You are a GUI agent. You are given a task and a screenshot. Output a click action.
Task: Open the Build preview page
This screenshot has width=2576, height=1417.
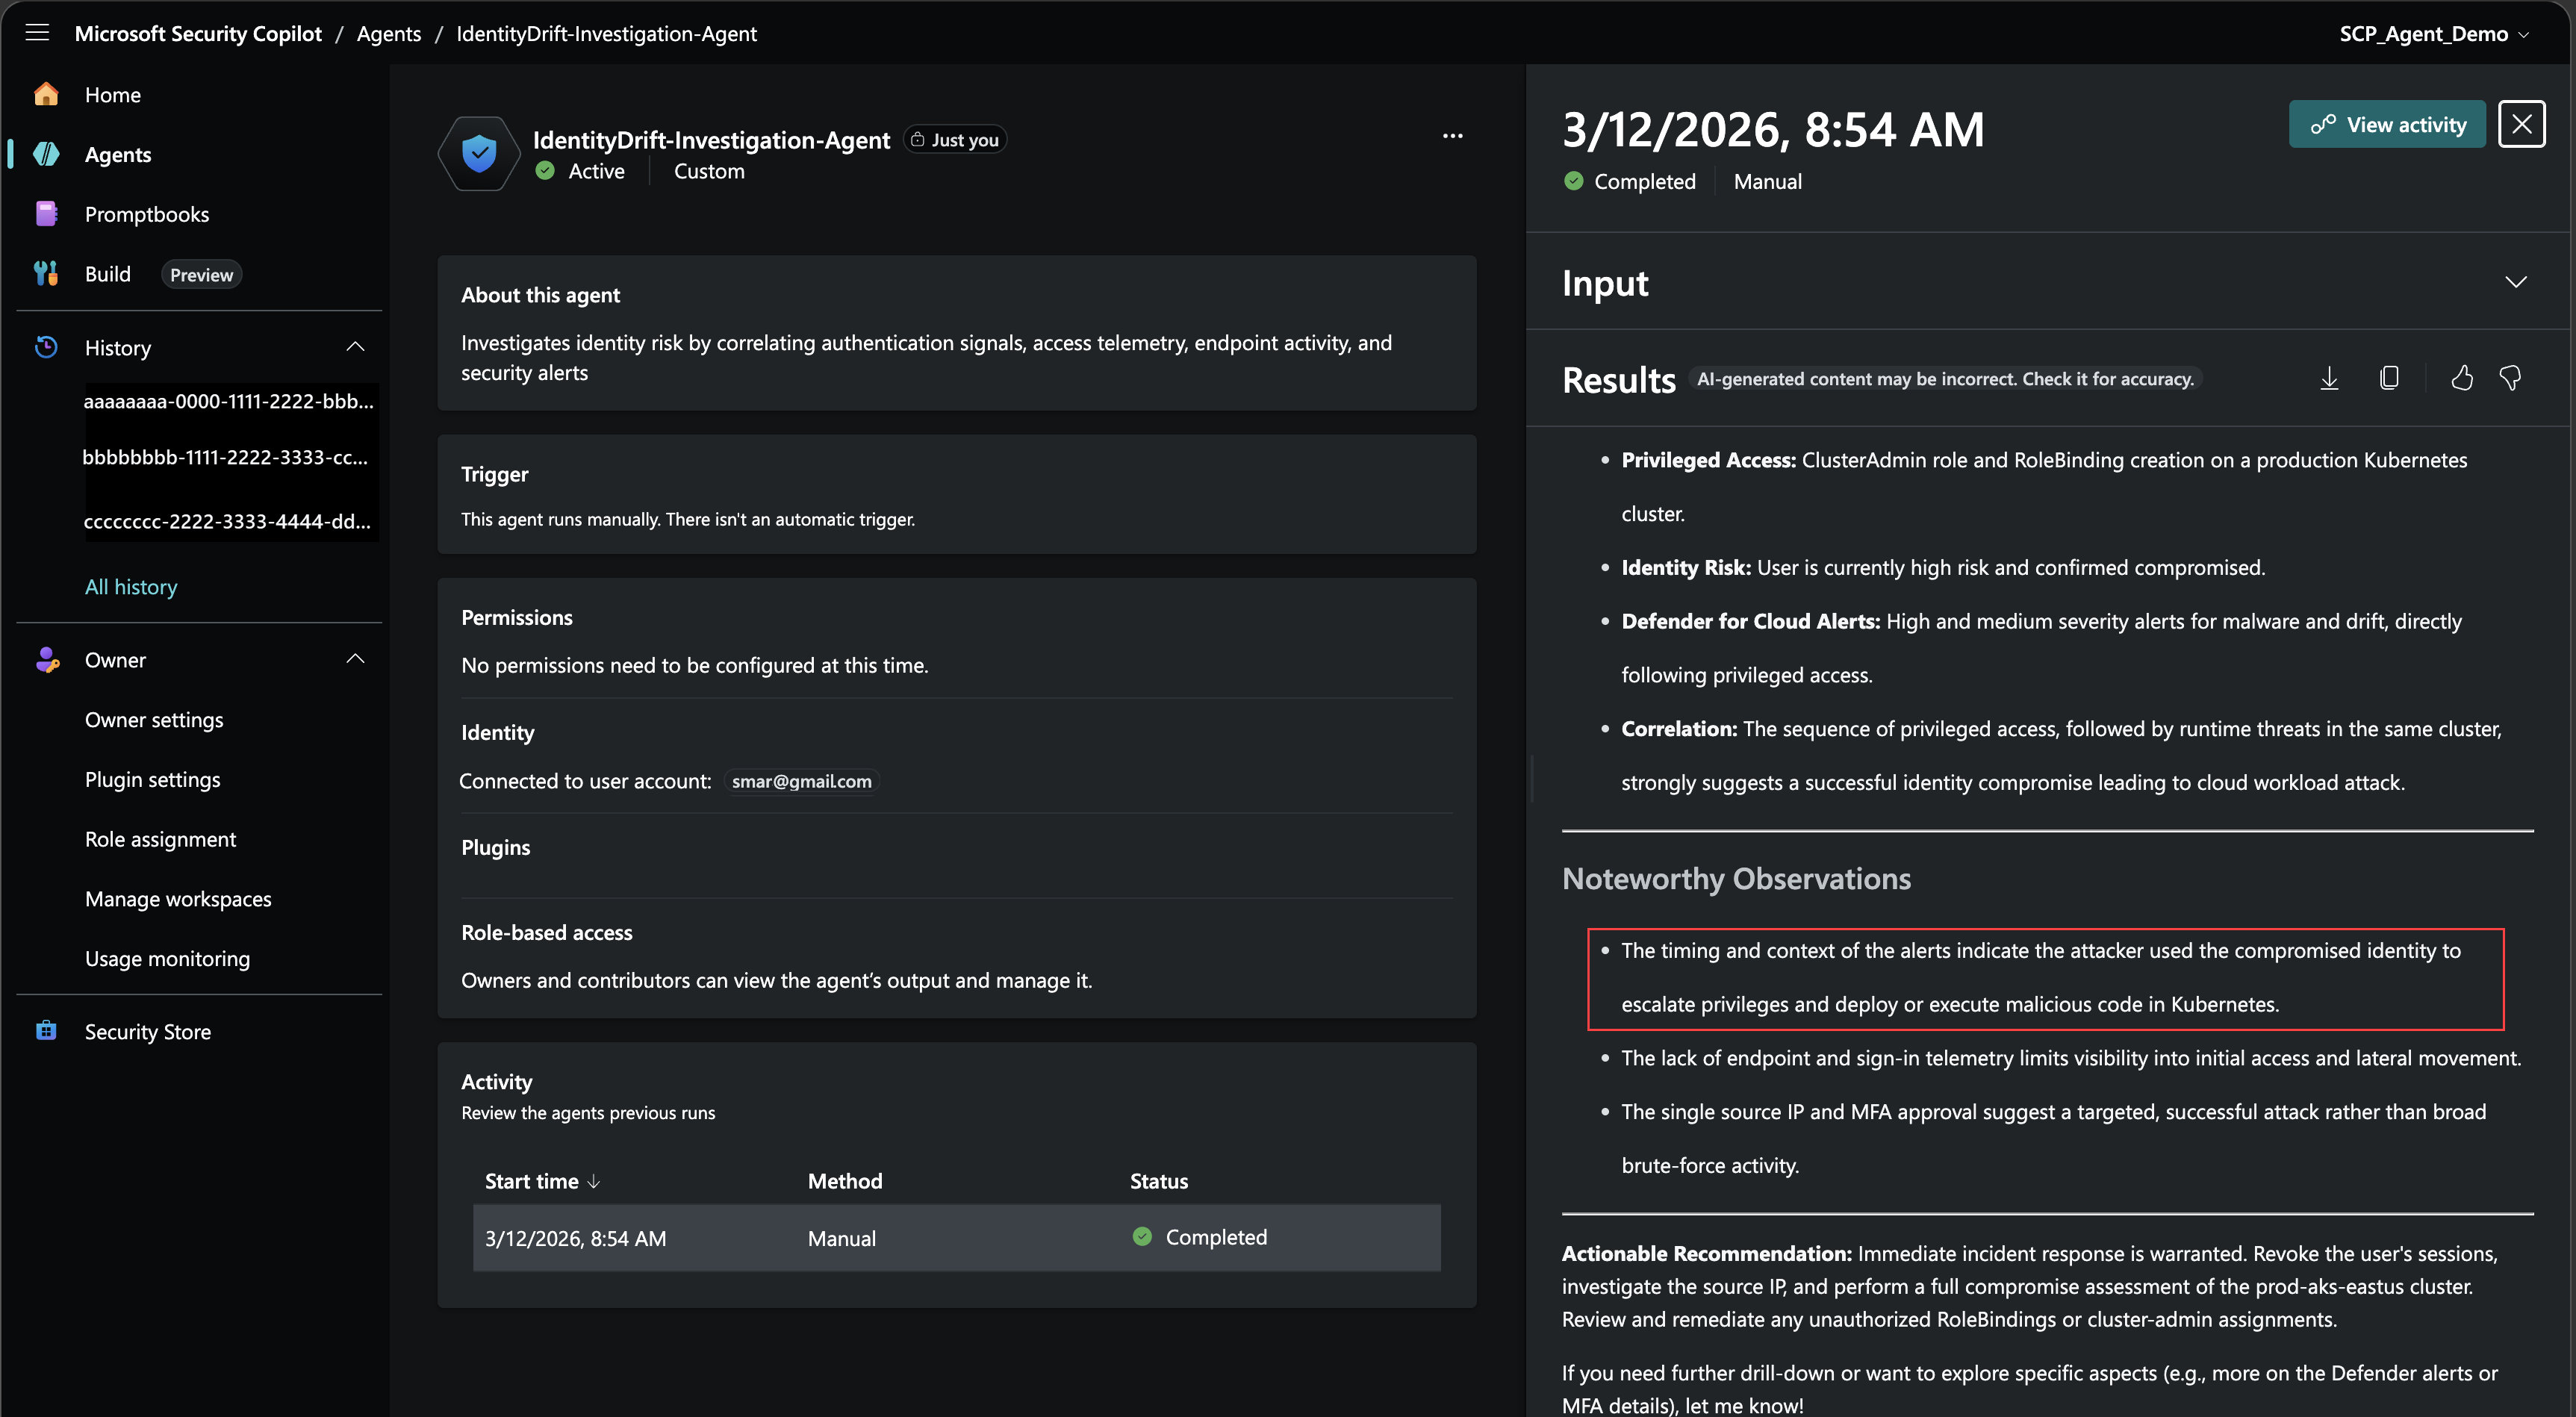point(108,274)
